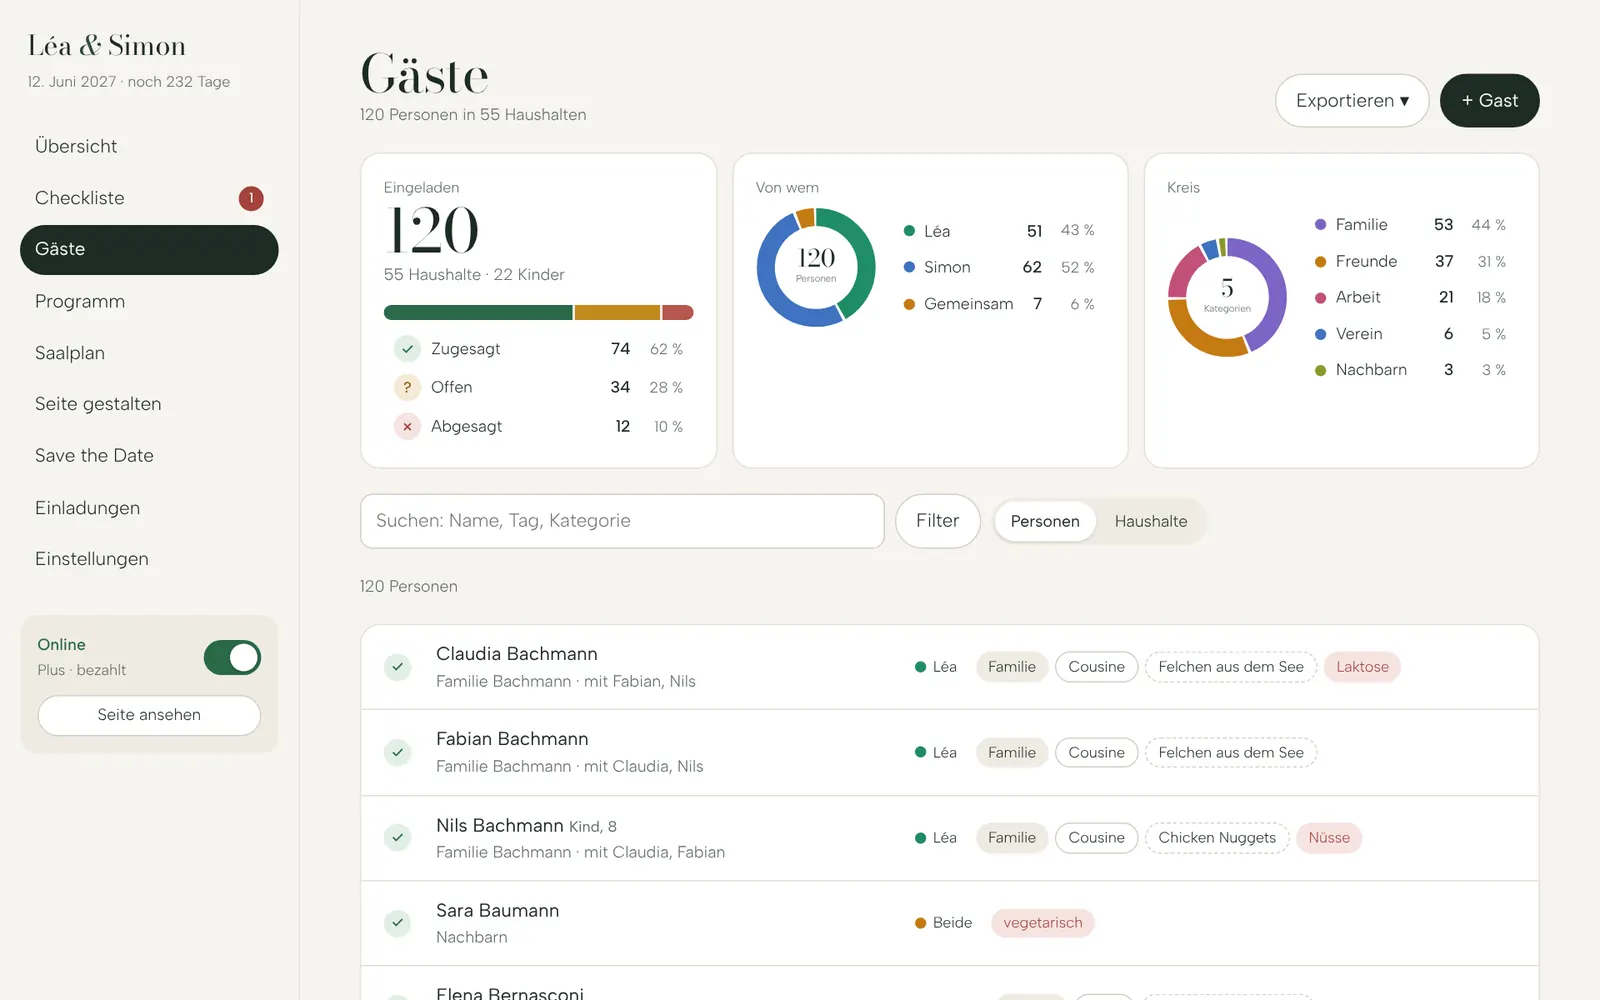Image resolution: width=1600 pixels, height=1000 pixels.
Task: Open Einladungen in the sidebar
Action: point(149,508)
